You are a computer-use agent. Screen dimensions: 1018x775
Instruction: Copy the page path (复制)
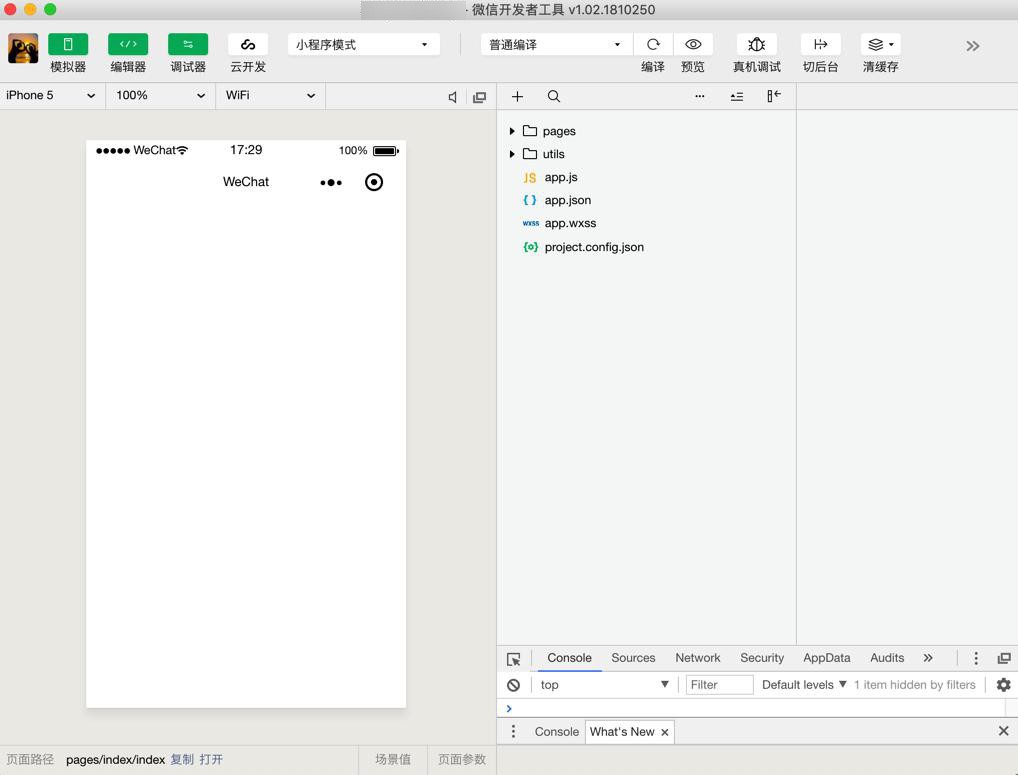[182, 759]
